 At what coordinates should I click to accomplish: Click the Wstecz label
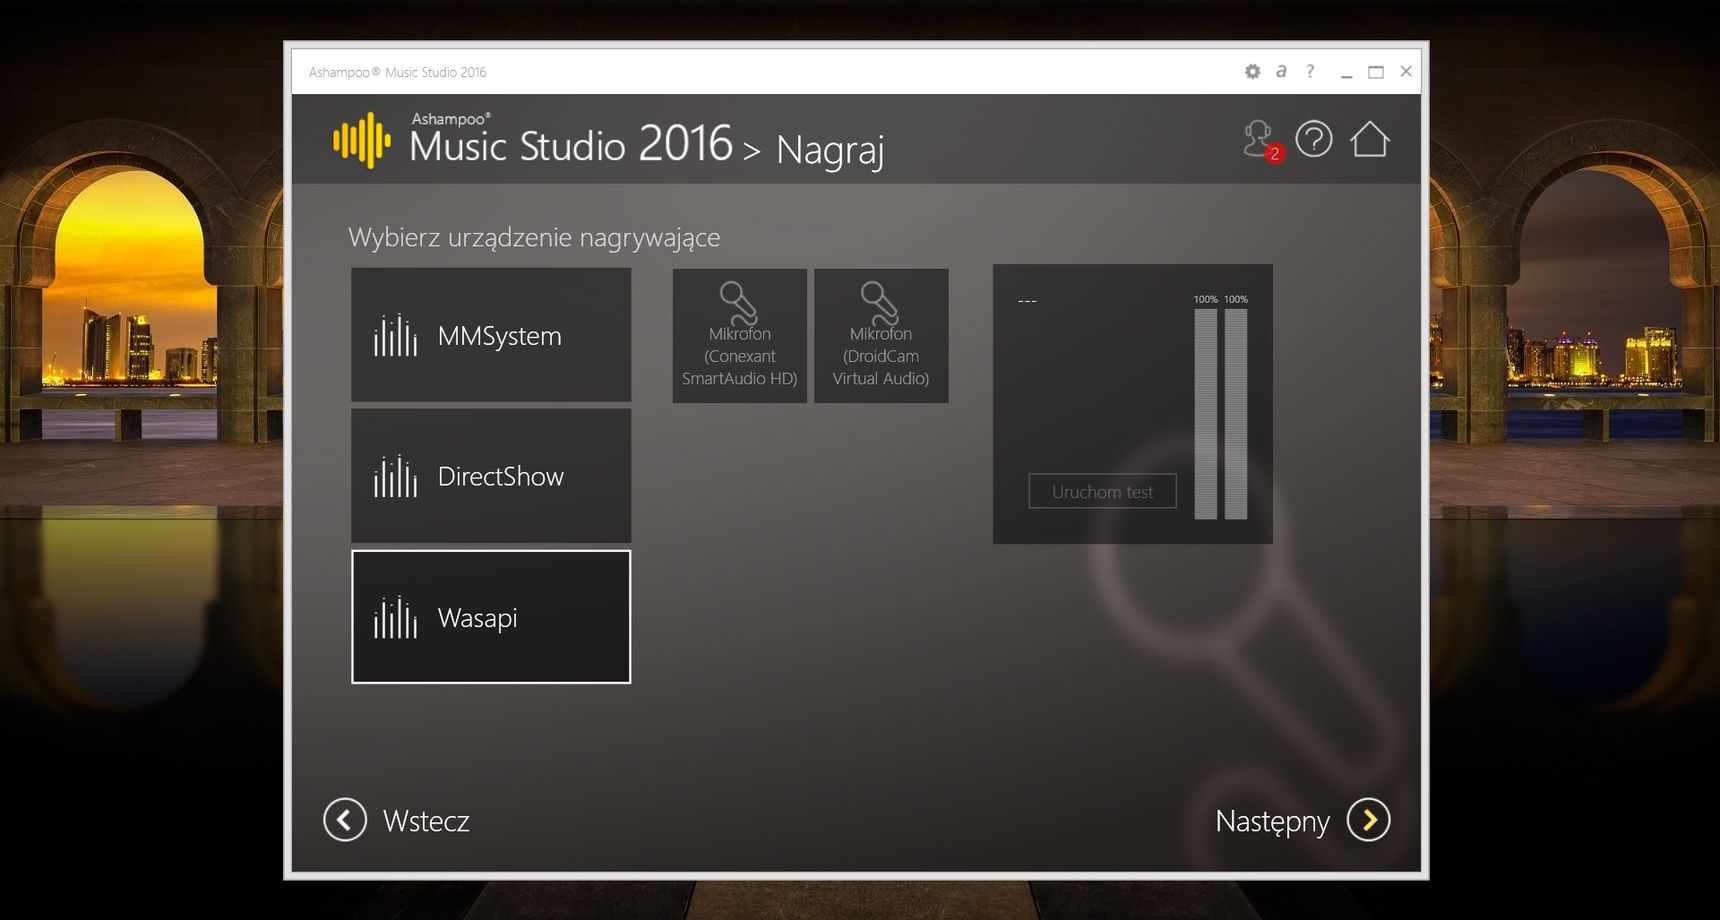(426, 821)
